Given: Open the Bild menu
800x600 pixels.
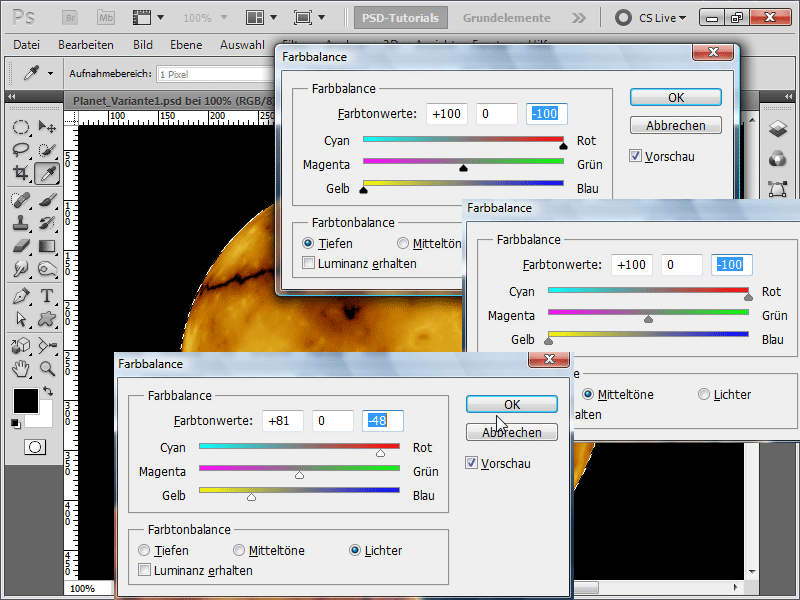Looking at the screenshot, I should pos(143,45).
